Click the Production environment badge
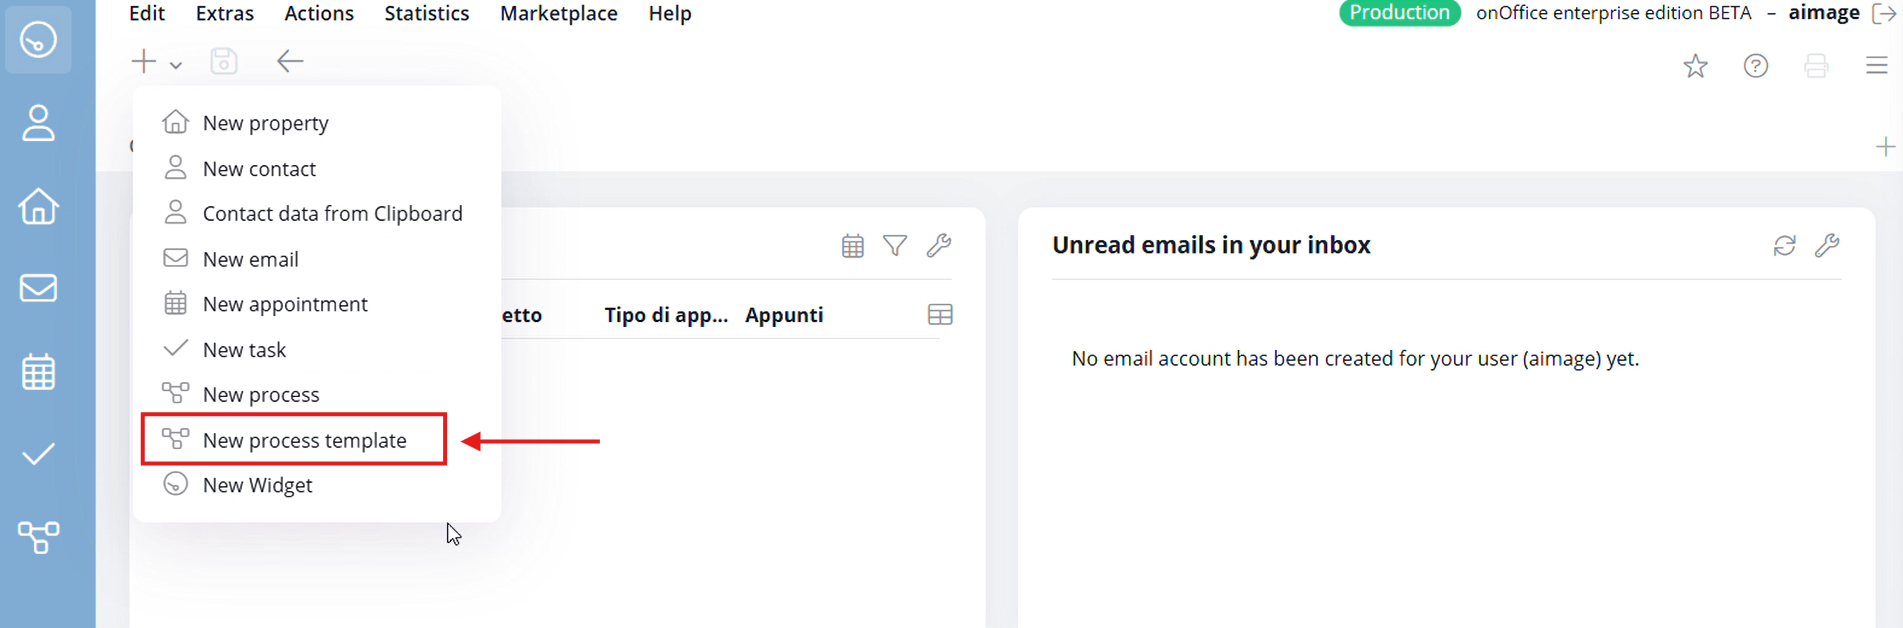Viewport: 1903px width, 628px height. tap(1399, 13)
